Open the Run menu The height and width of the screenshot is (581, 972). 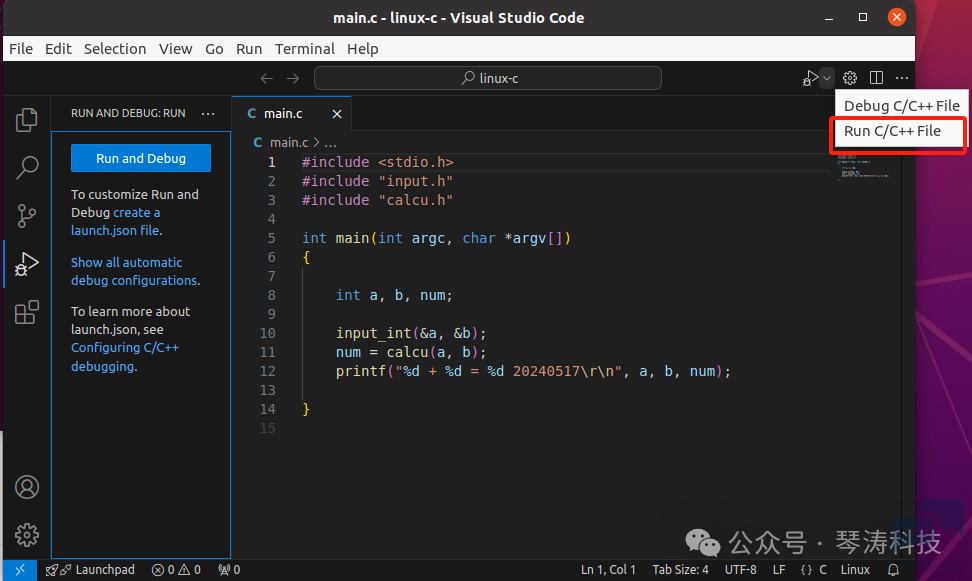pyautogui.click(x=249, y=49)
